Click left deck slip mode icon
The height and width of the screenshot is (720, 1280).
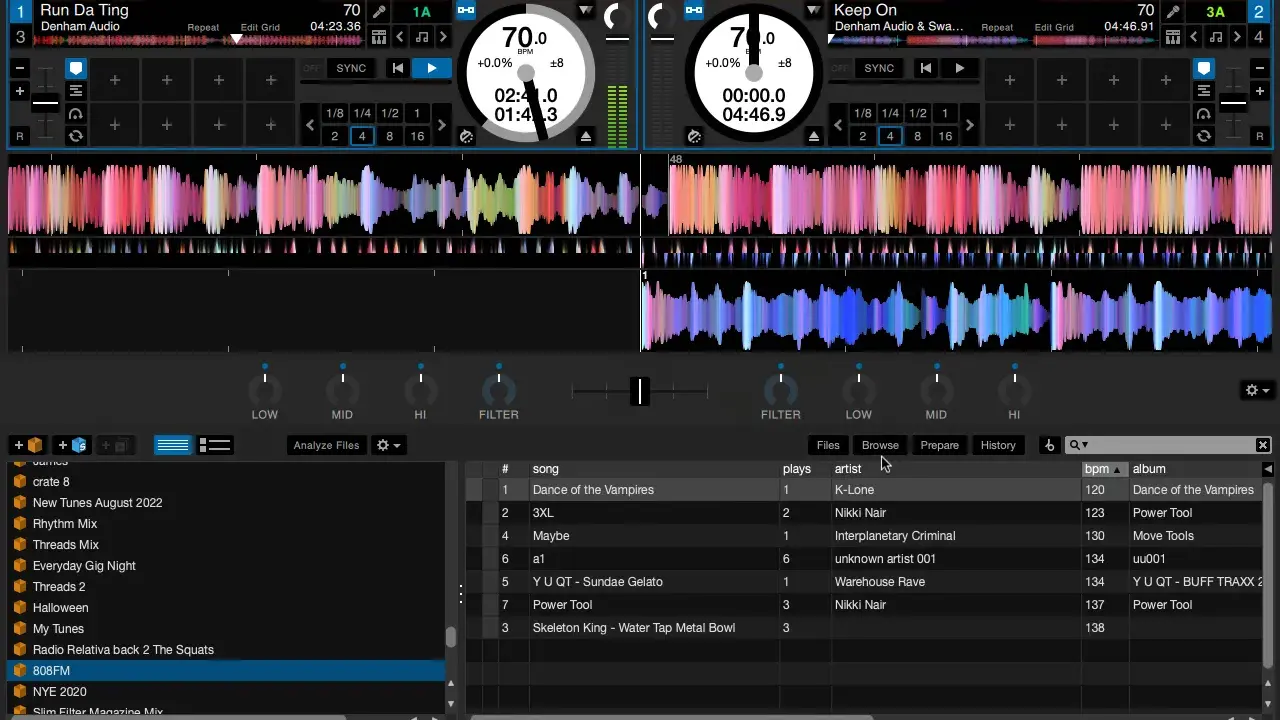[x=466, y=136]
